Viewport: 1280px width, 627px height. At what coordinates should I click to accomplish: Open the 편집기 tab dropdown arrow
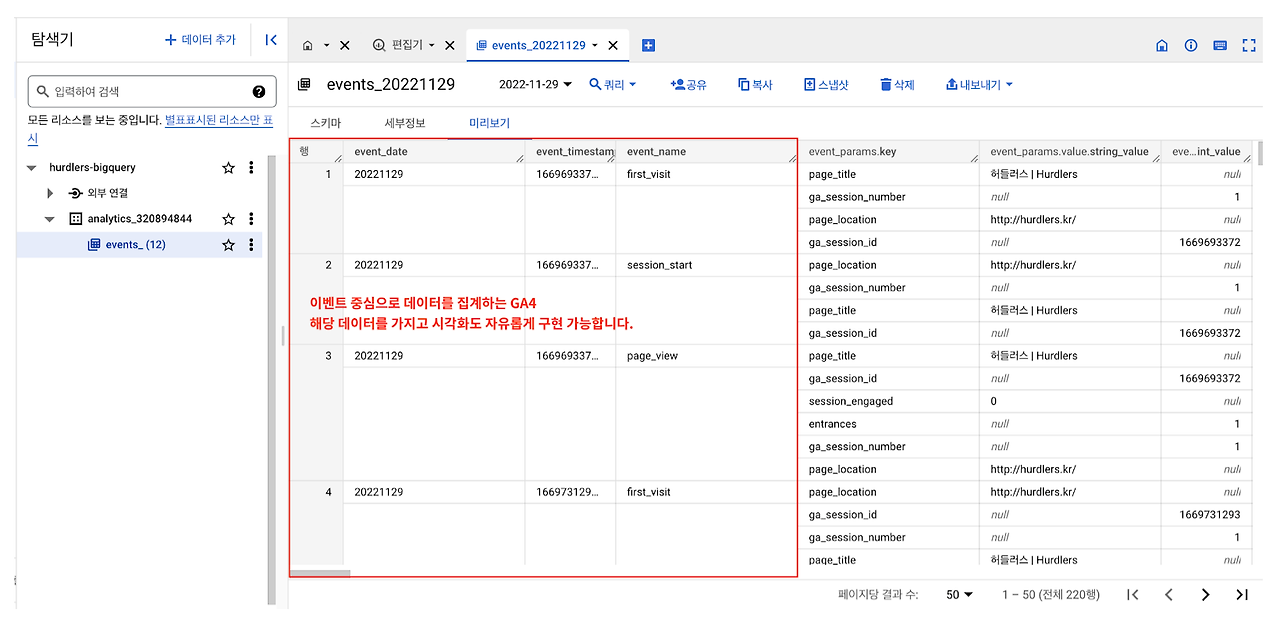(x=432, y=45)
